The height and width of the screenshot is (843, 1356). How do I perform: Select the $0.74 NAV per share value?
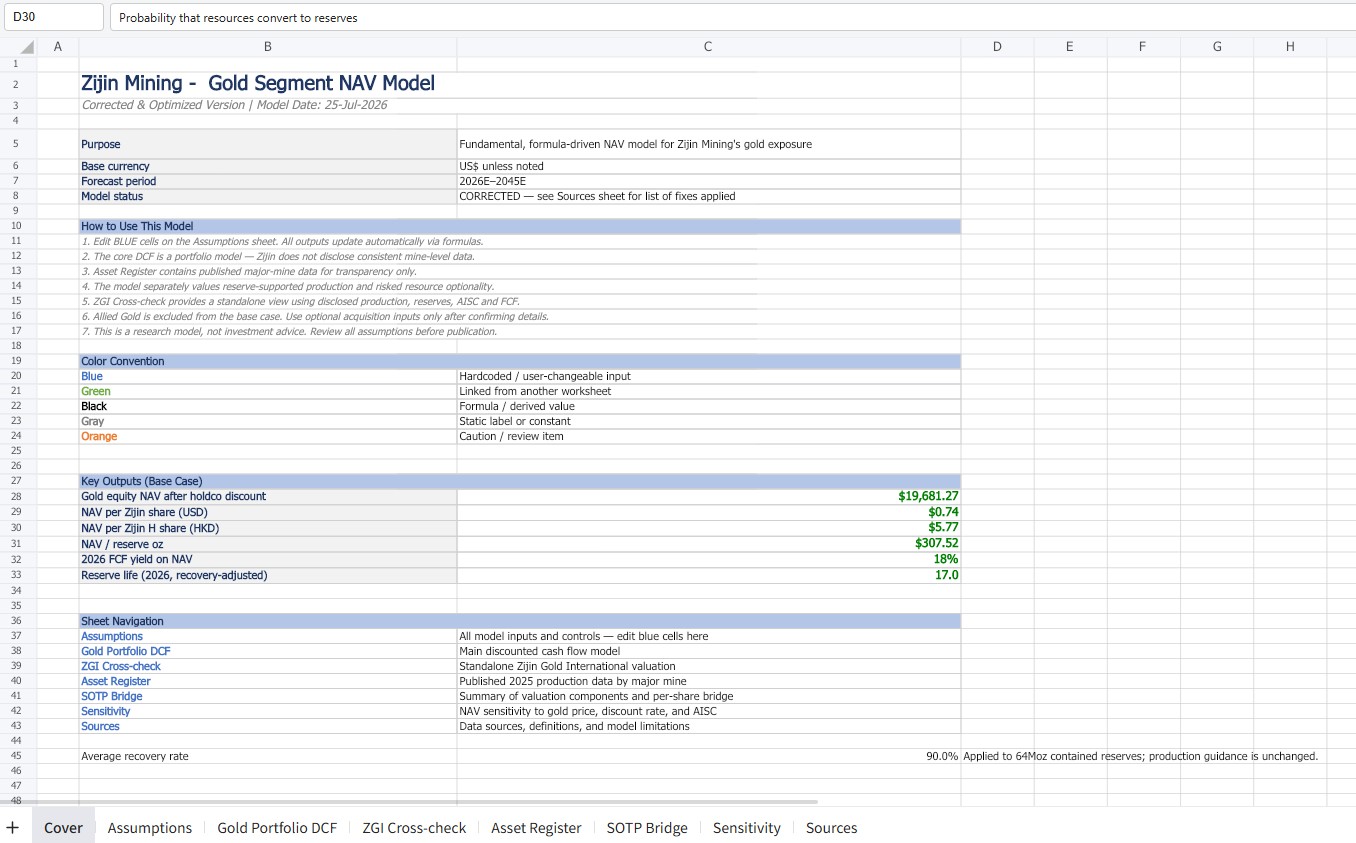[x=708, y=512]
